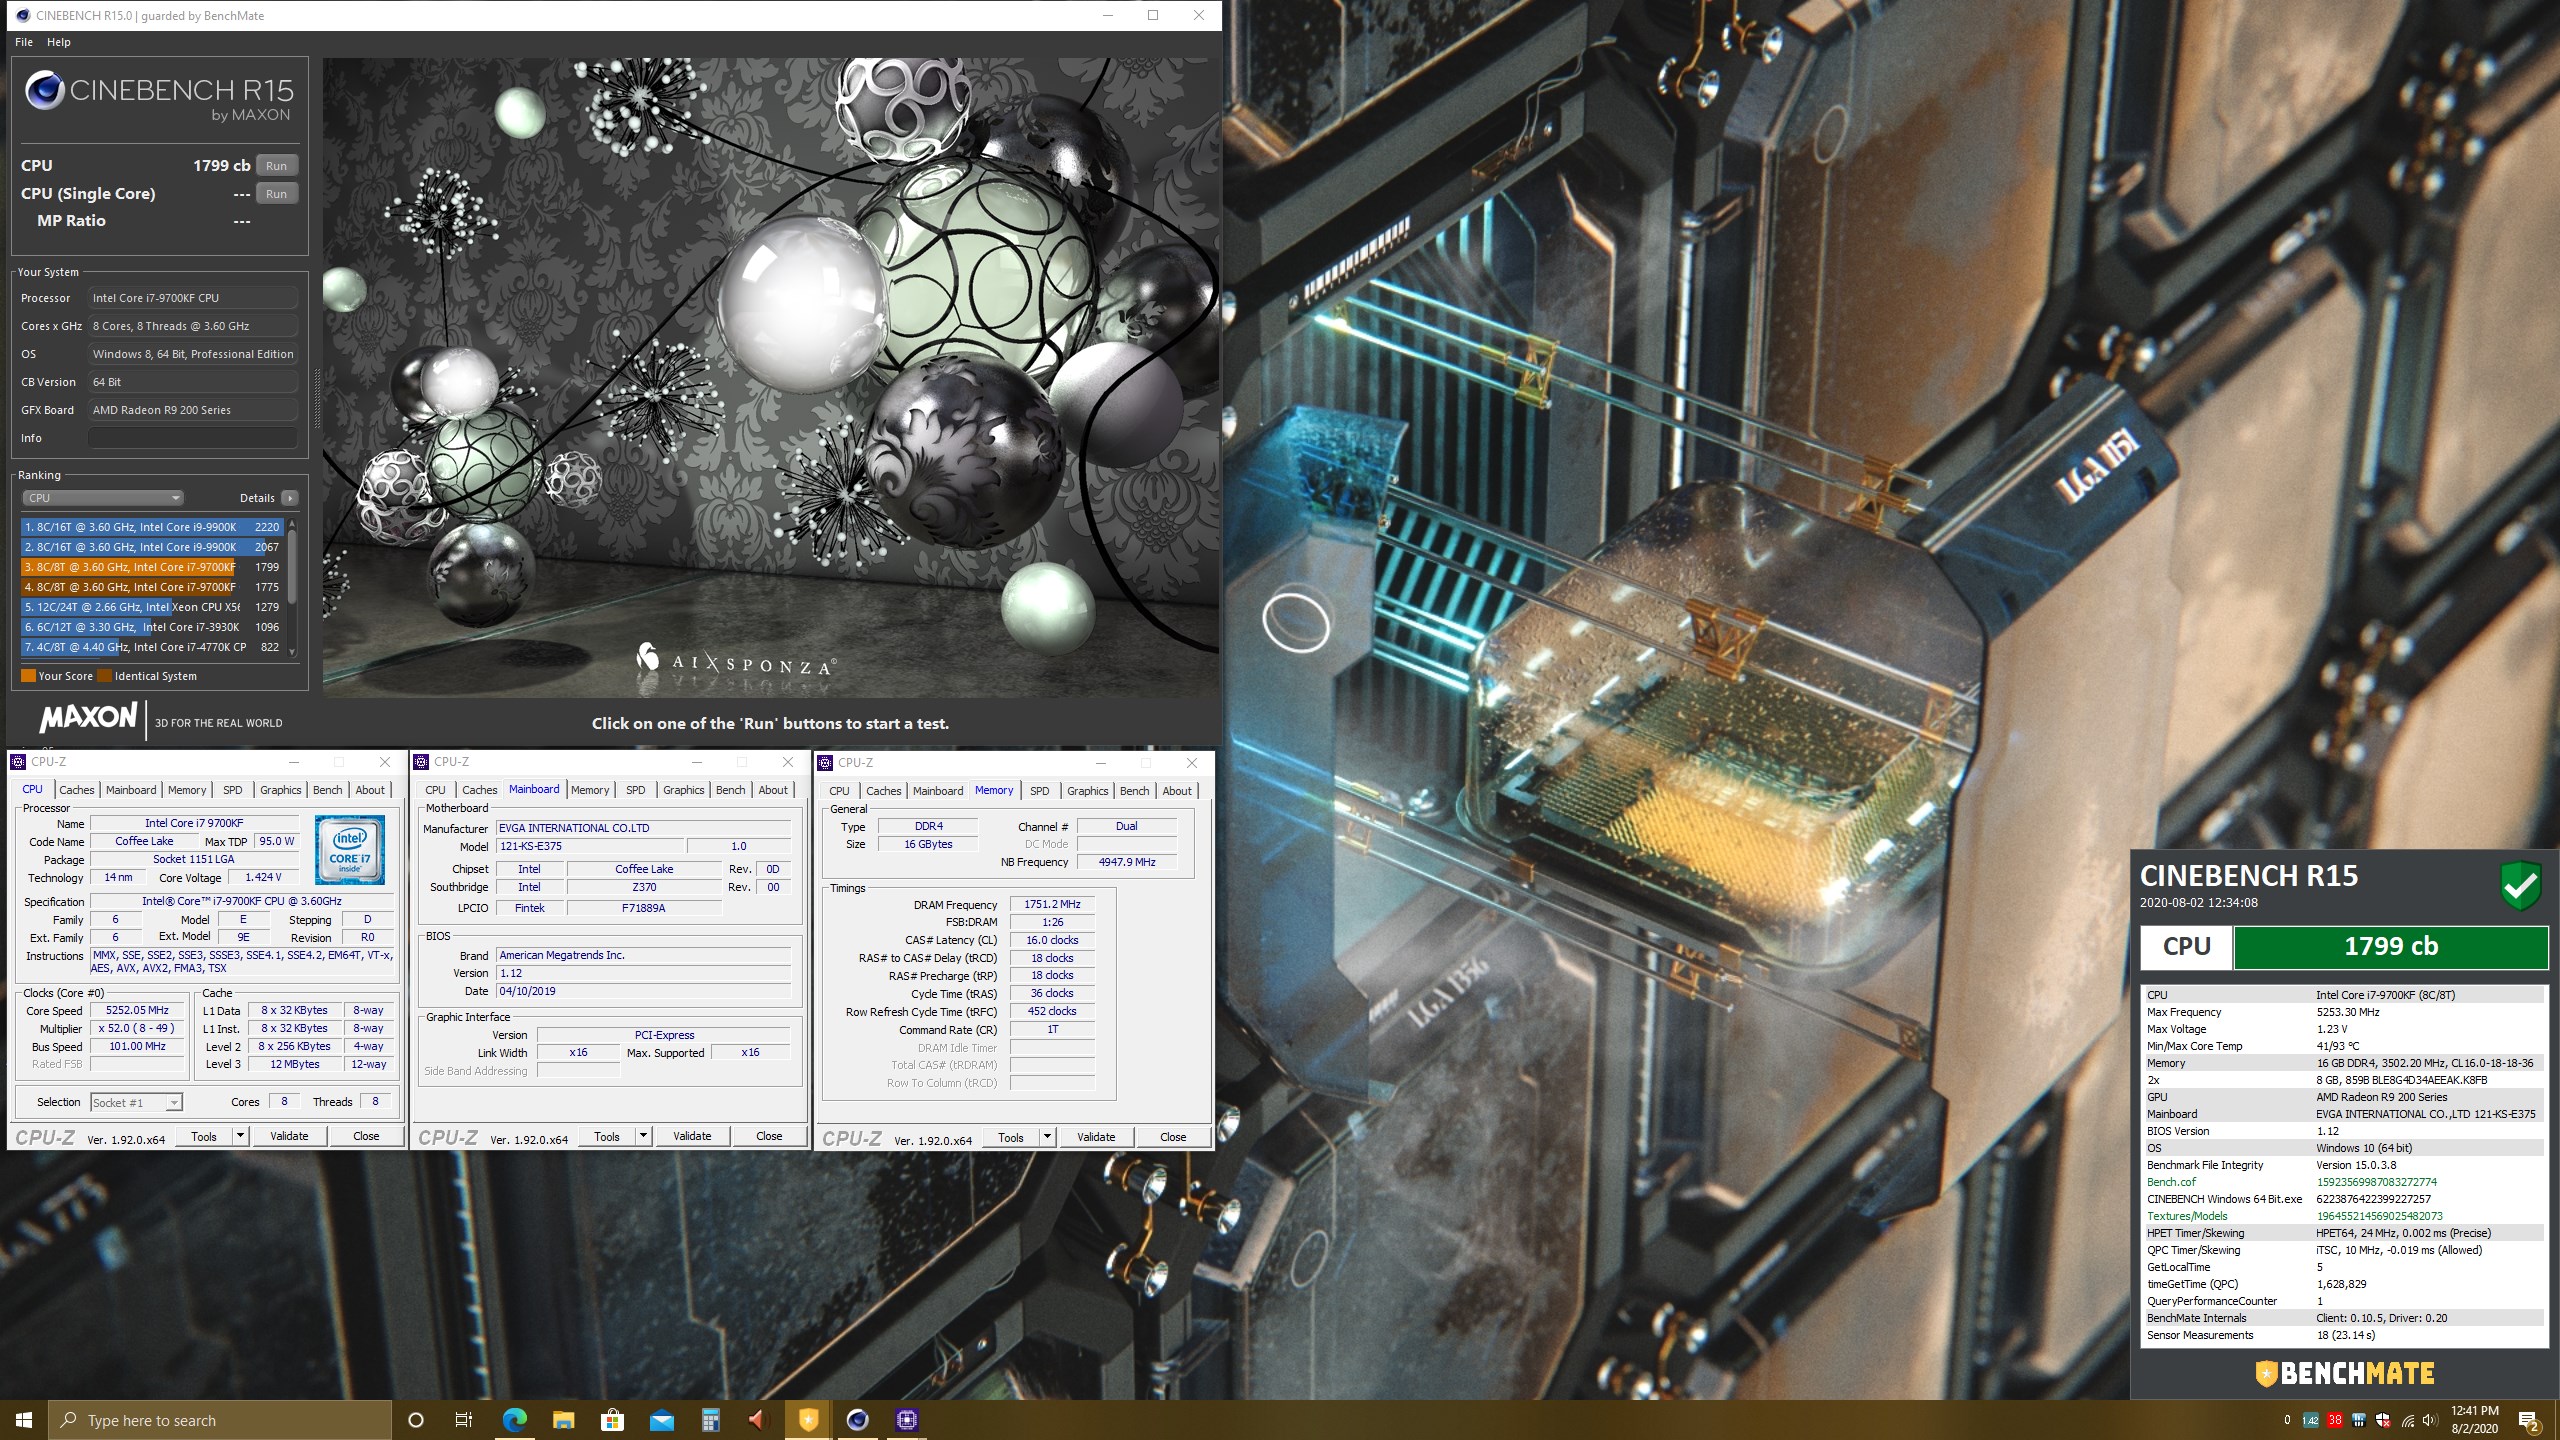Click the EVGA INTERNATIONAL CO.,LTD manufacturer field

[643, 828]
